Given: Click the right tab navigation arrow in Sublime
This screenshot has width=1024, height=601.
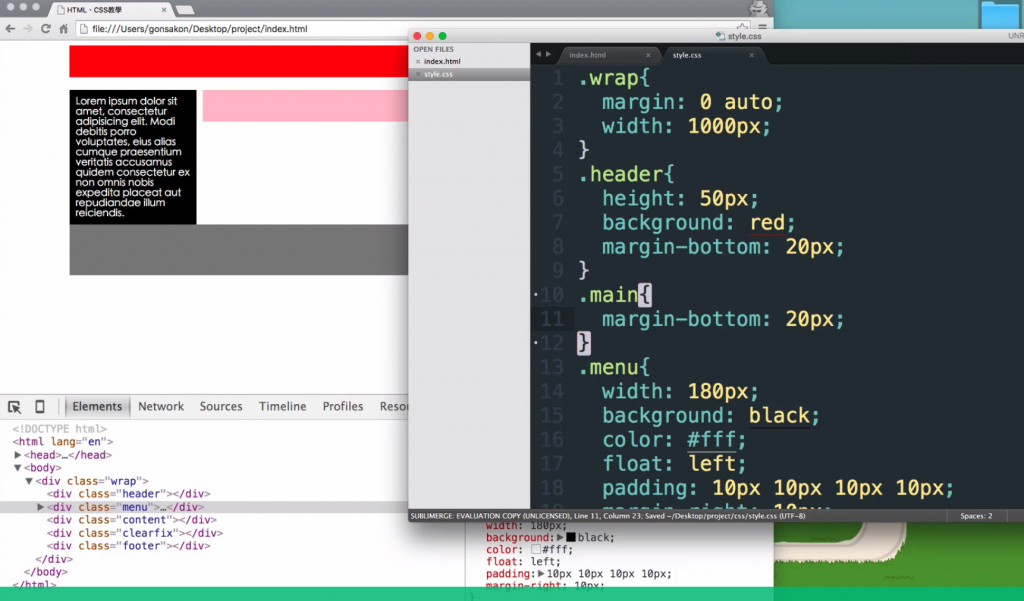Looking at the screenshot, I should [x=549, y=54].
